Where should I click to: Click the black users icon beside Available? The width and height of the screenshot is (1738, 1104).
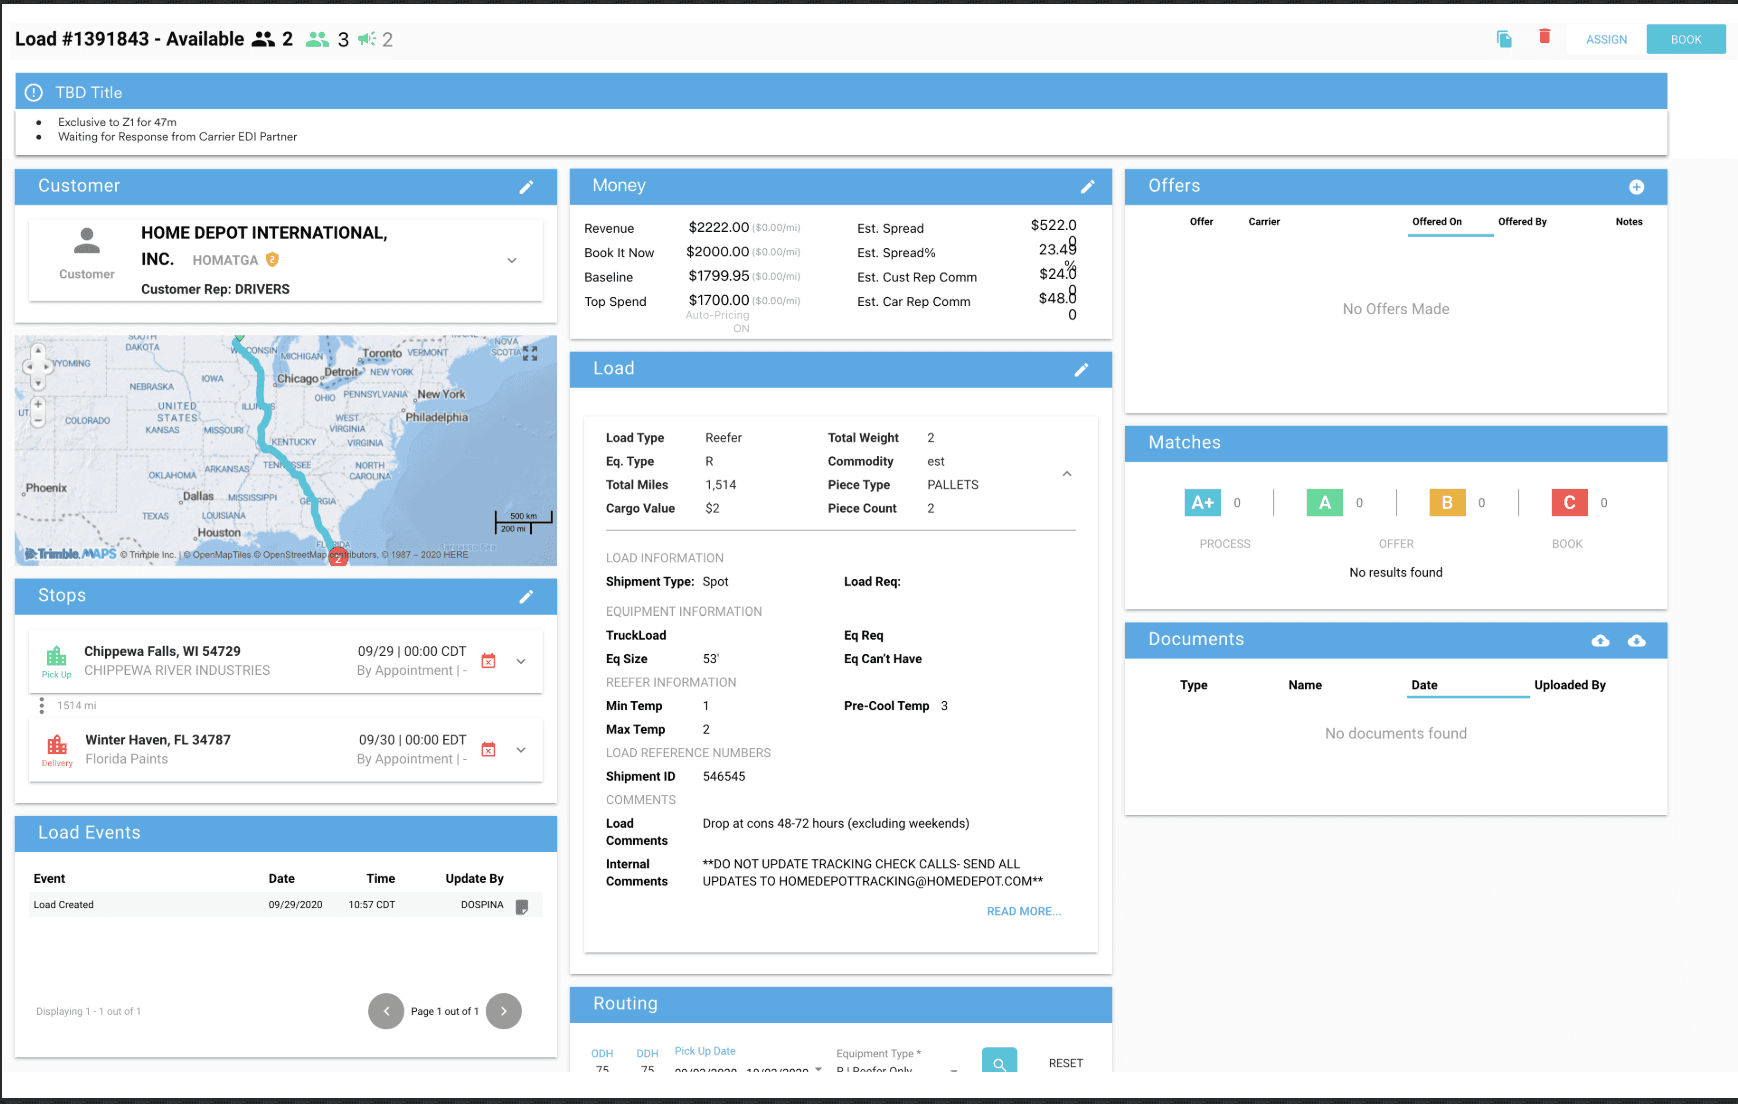pyautogui.click(x=263, y=39)
